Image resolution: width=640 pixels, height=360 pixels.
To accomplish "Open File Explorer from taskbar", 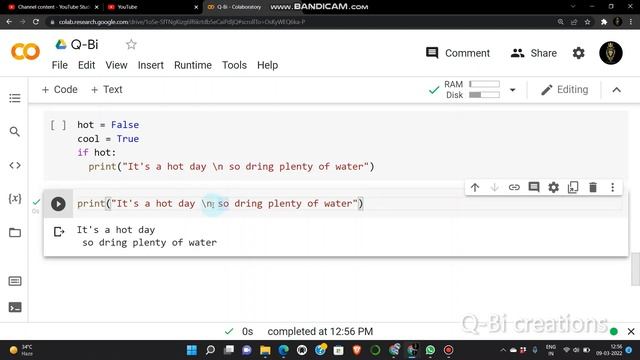I will (x=265, y=350).
